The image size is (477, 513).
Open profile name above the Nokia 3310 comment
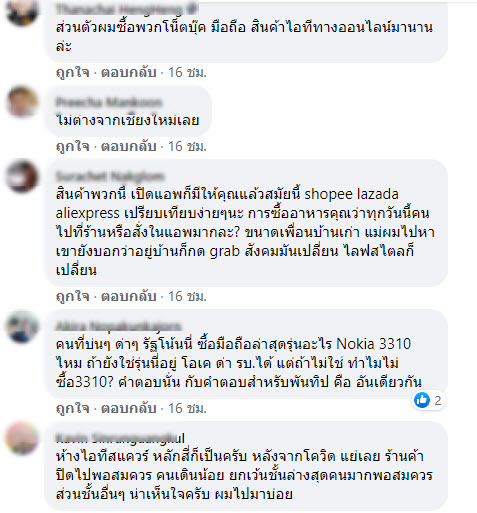(x=119, y=325)
